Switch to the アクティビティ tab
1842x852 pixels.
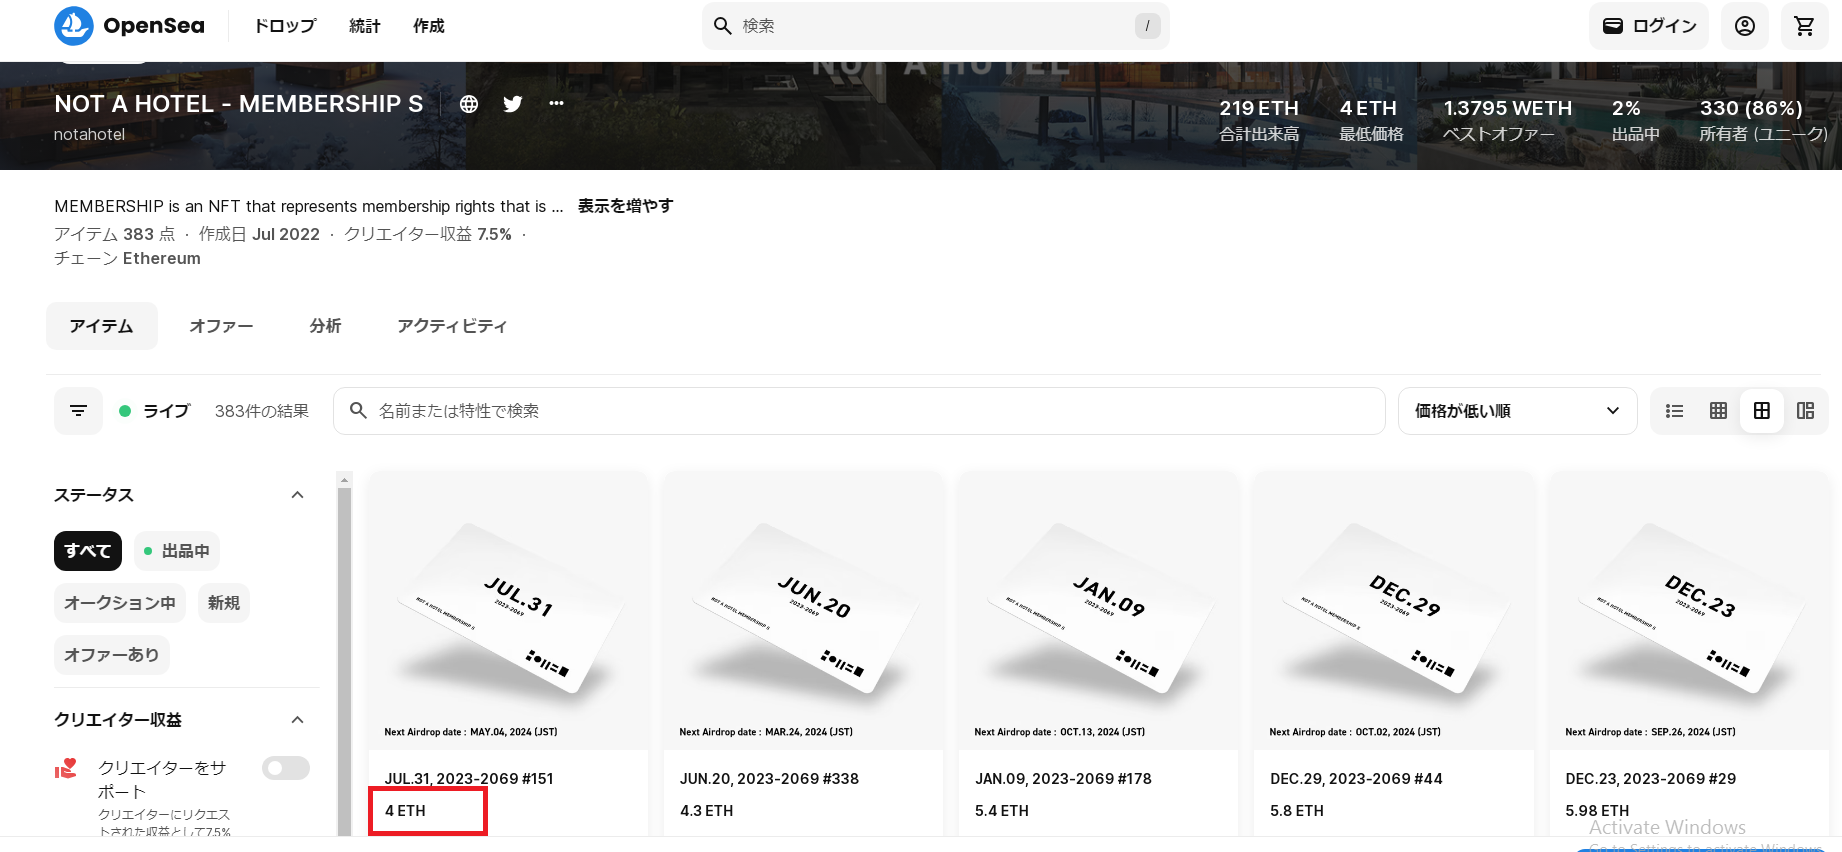tap(452, 326)
